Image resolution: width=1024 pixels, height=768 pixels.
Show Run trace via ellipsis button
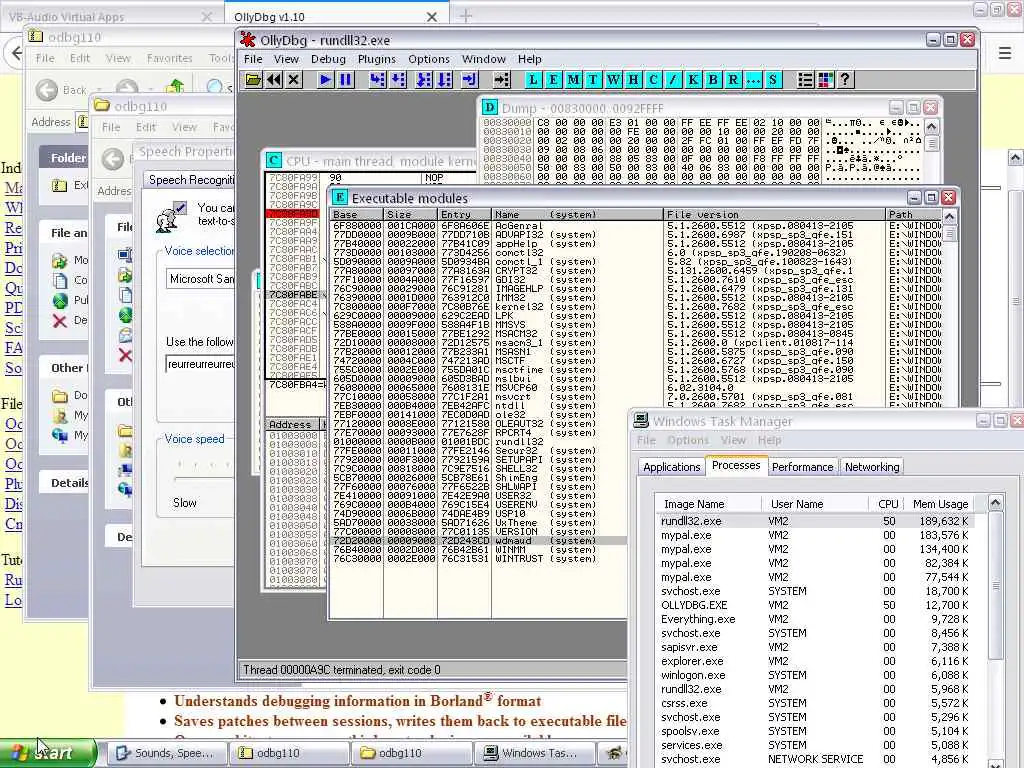tap(753, 80)
